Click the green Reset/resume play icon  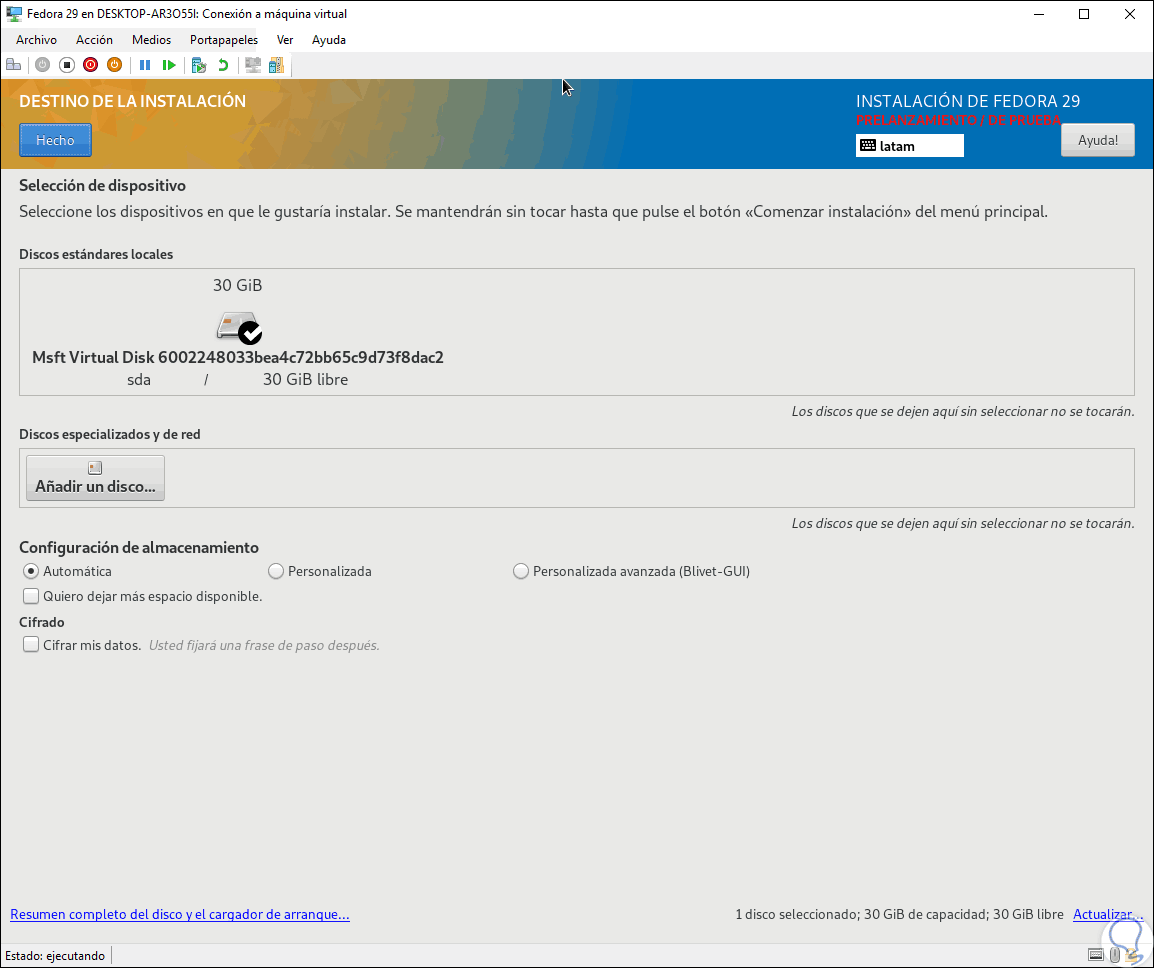pyautogui.click(x=169, y=66)
